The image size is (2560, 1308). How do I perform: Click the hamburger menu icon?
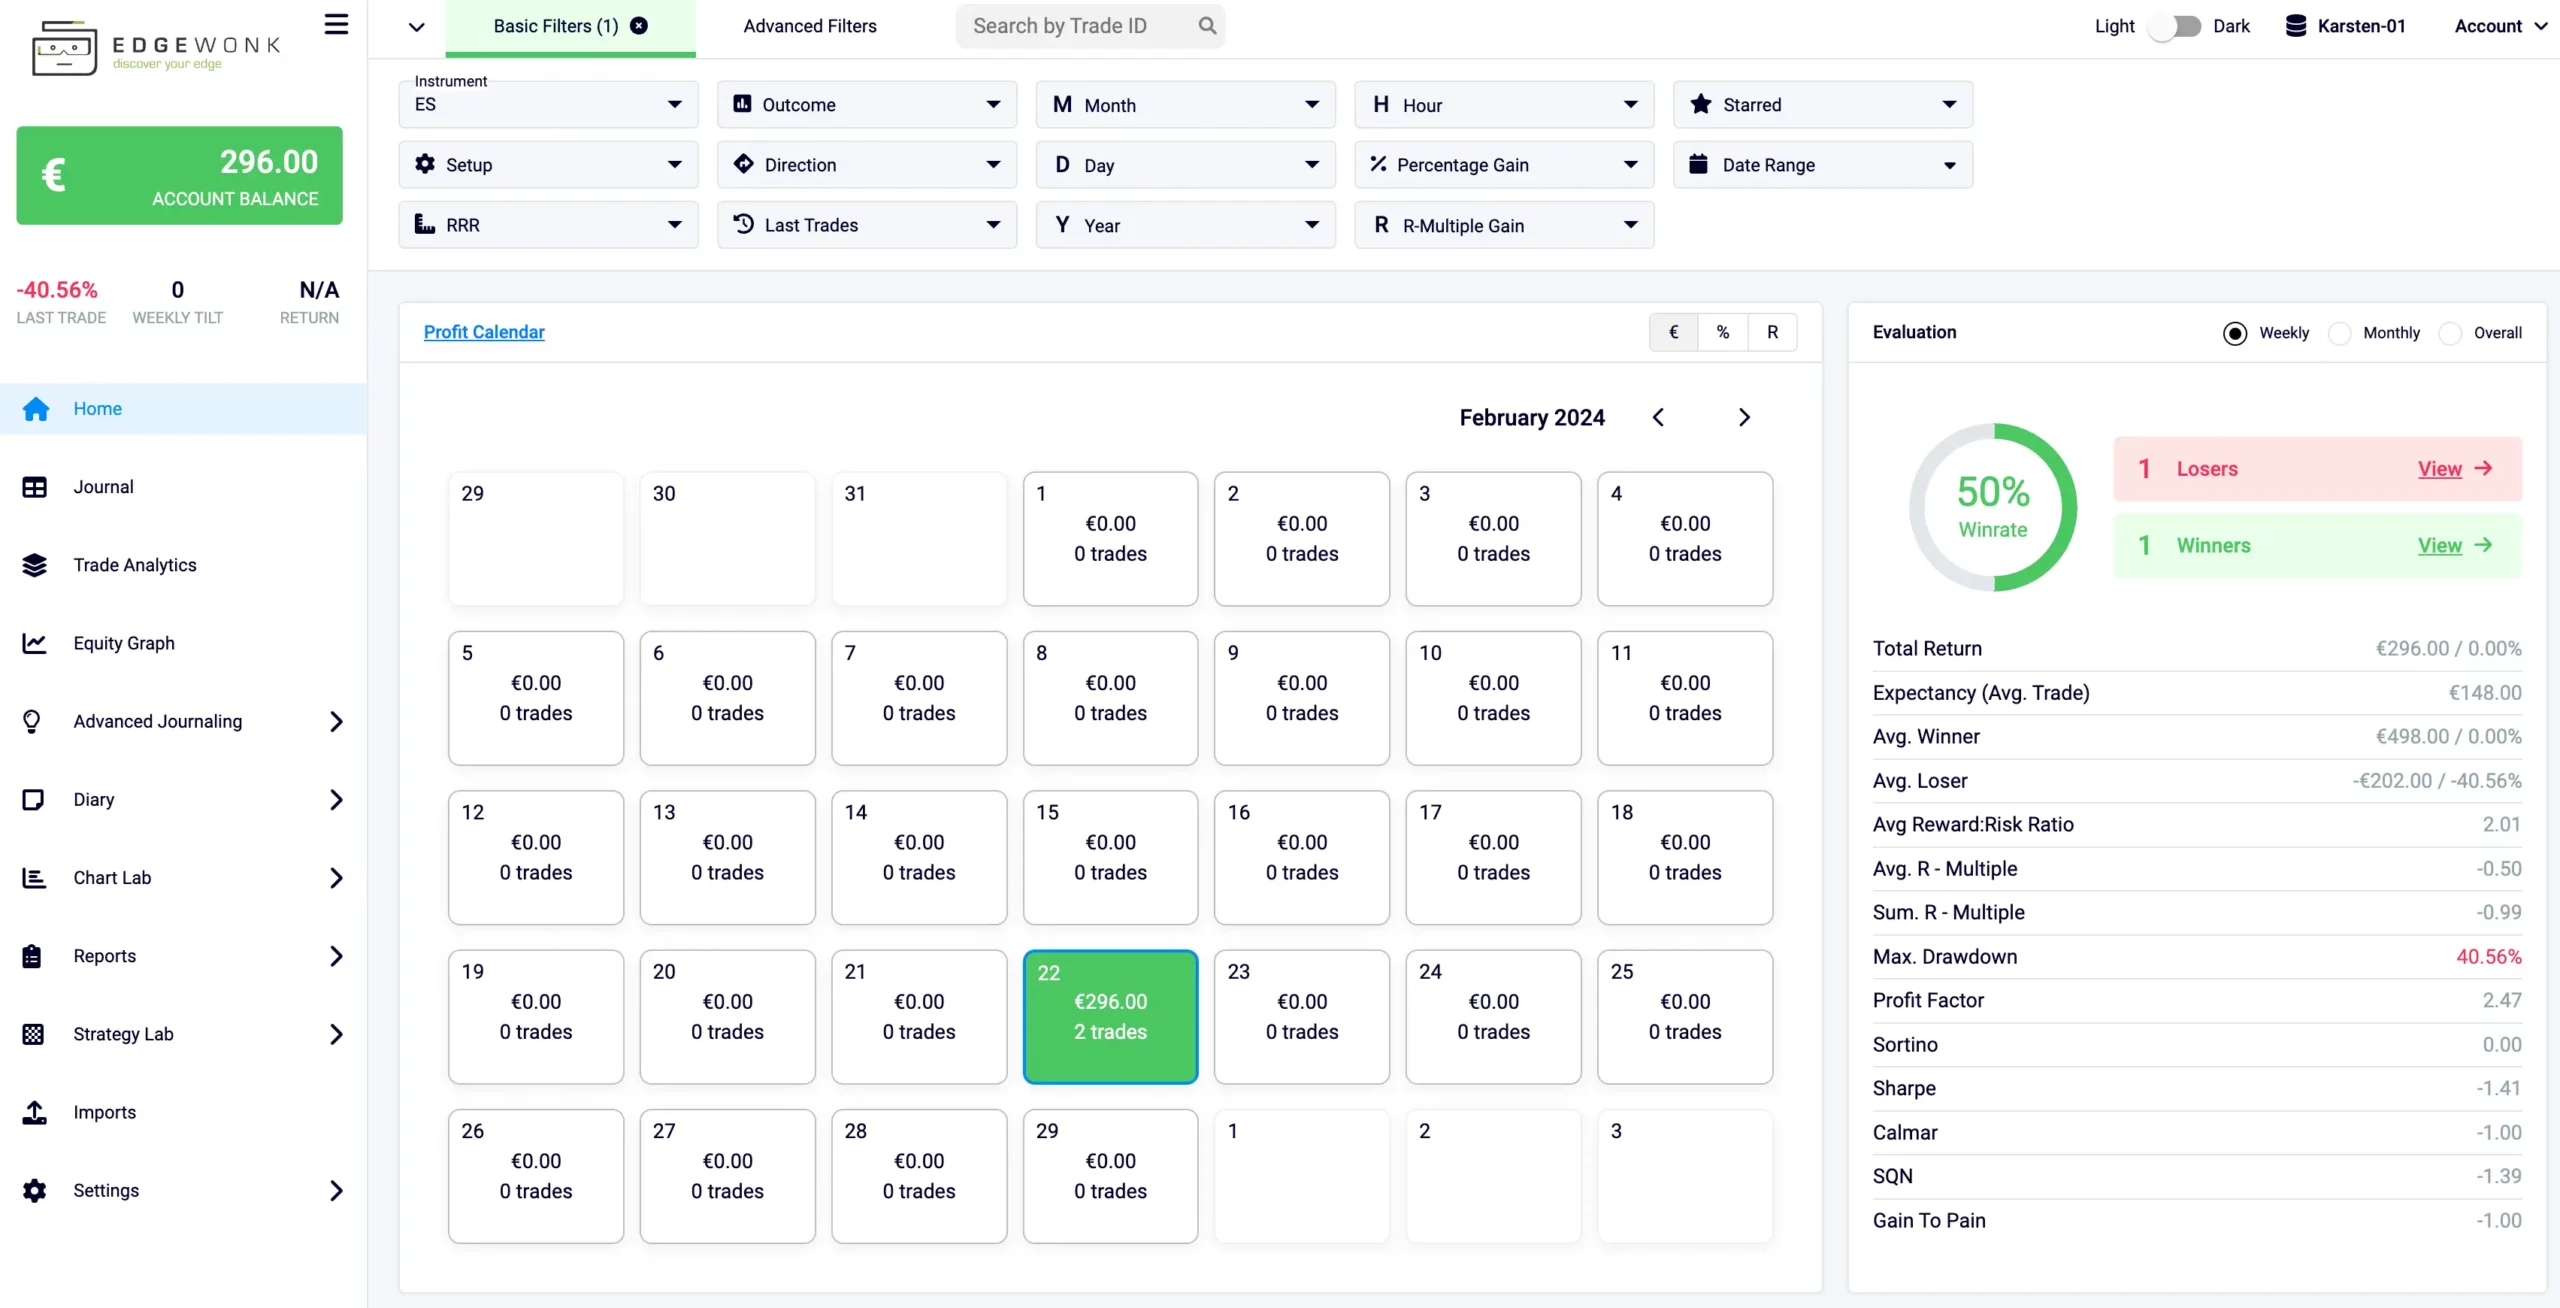pos(336,24)
